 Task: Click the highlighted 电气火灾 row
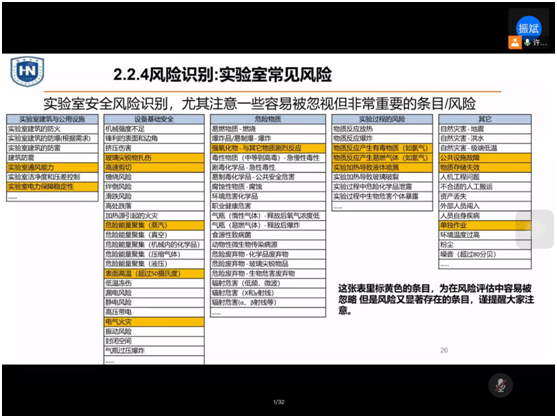click(154, 322)
